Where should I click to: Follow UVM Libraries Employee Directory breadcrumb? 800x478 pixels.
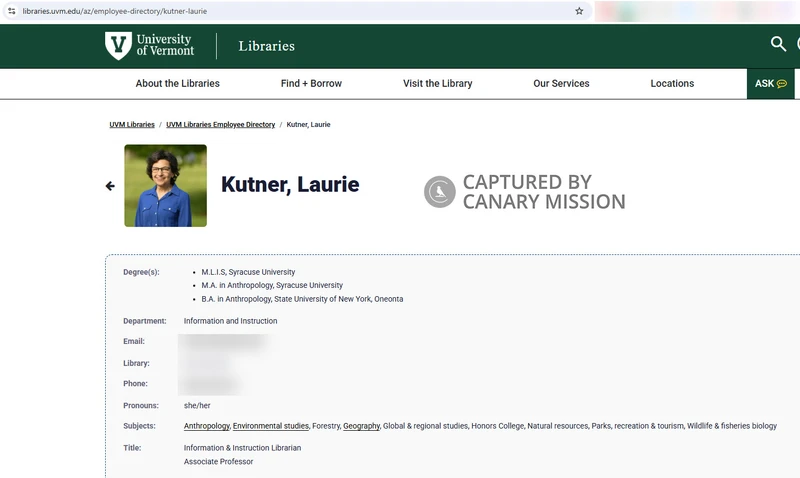point(220,124)
